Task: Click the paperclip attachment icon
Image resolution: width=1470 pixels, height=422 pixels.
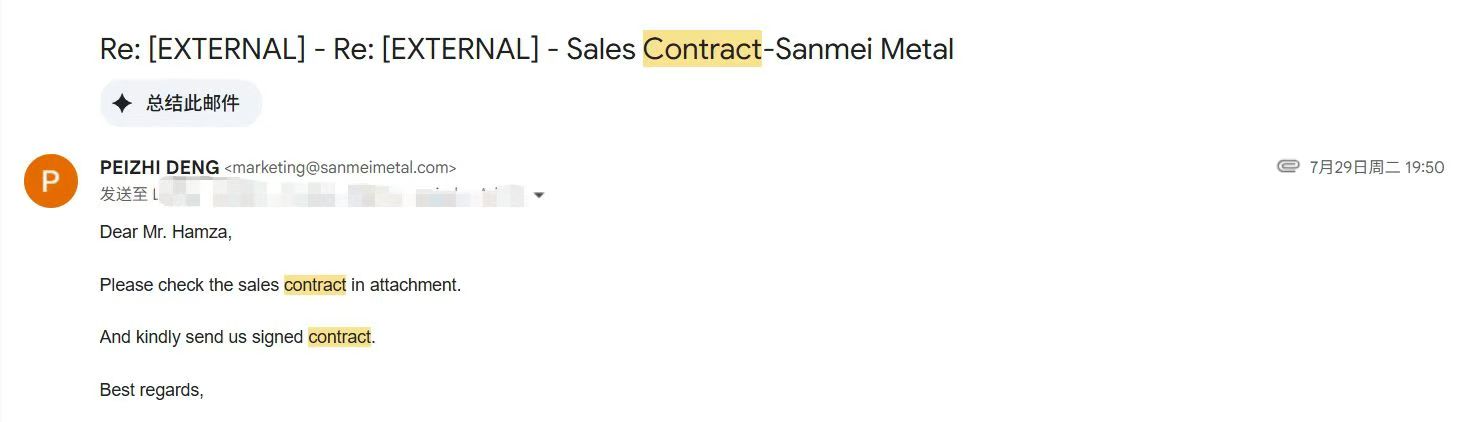Action: pos(1288,167)
